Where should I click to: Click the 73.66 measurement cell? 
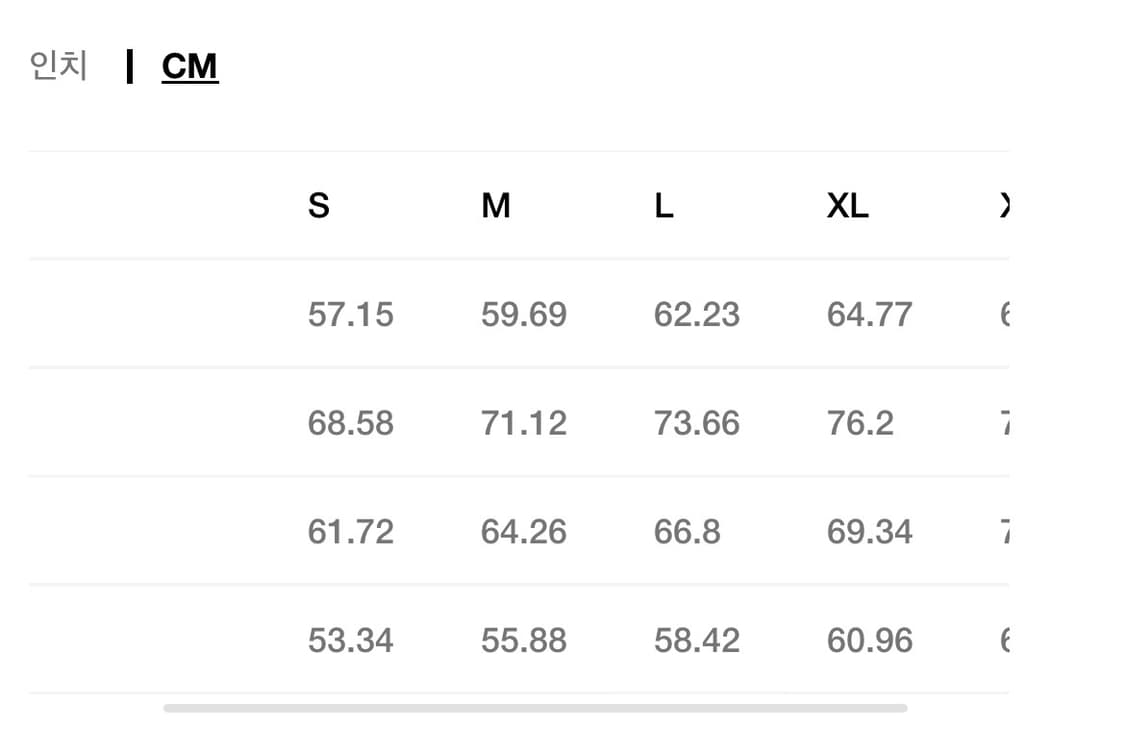(696, 423)
